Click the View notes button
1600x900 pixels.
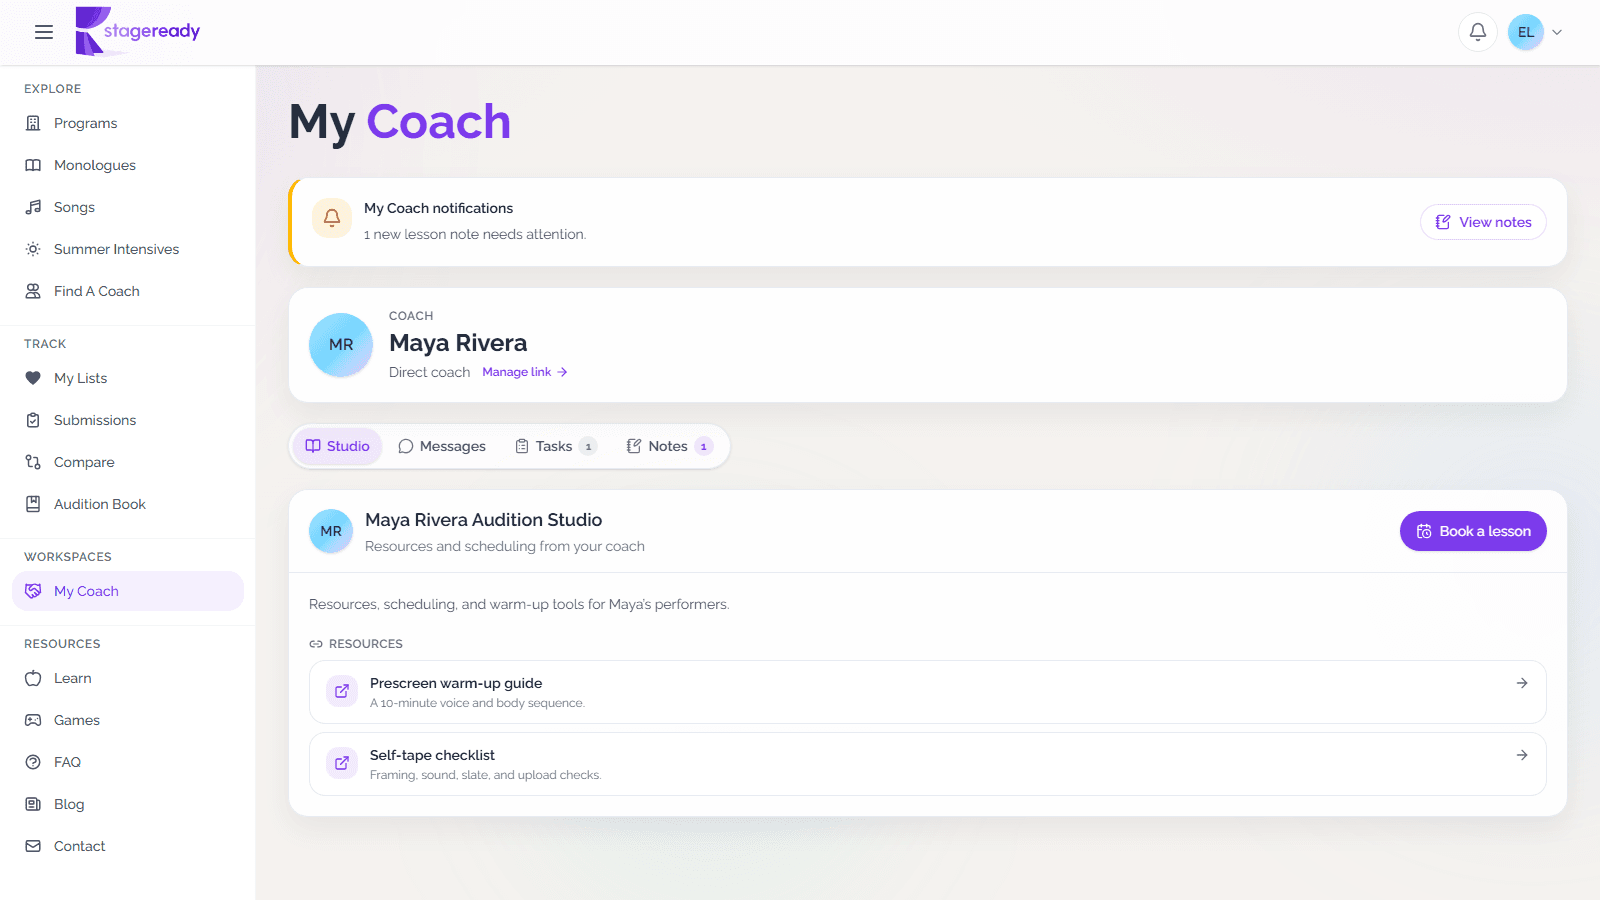coord(1483,222)
